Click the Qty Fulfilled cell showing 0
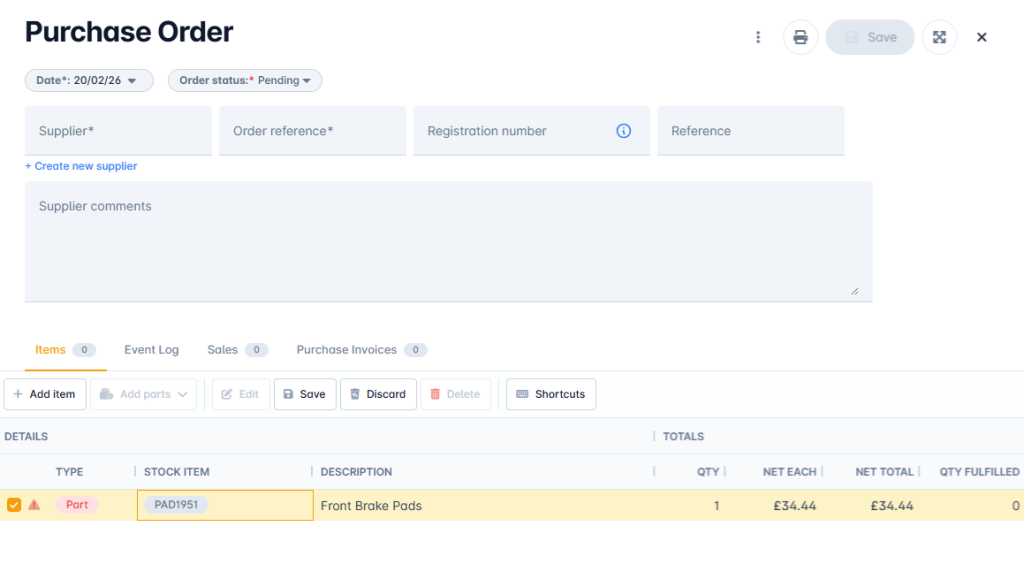1024x572 pixels. 972,505
